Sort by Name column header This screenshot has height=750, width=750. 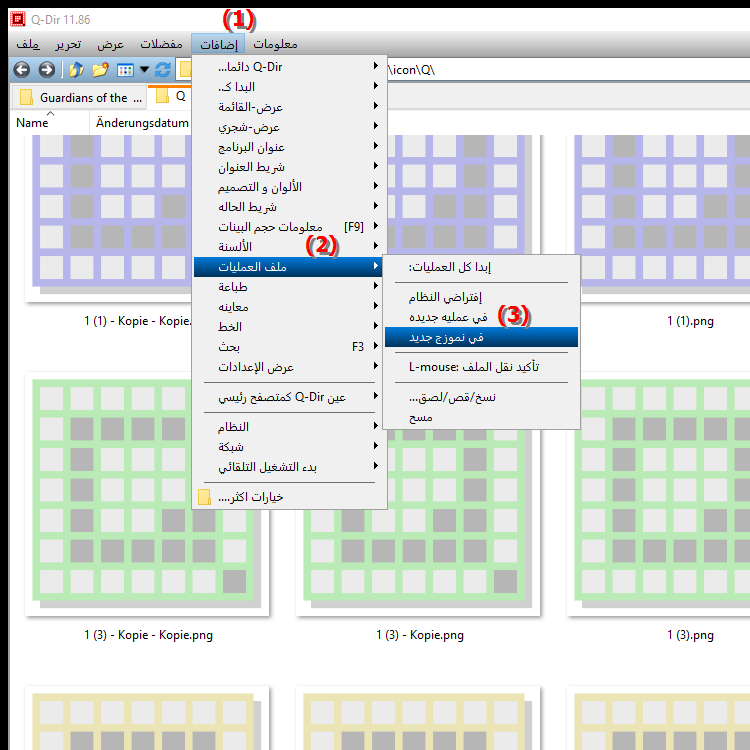(50, 123)
